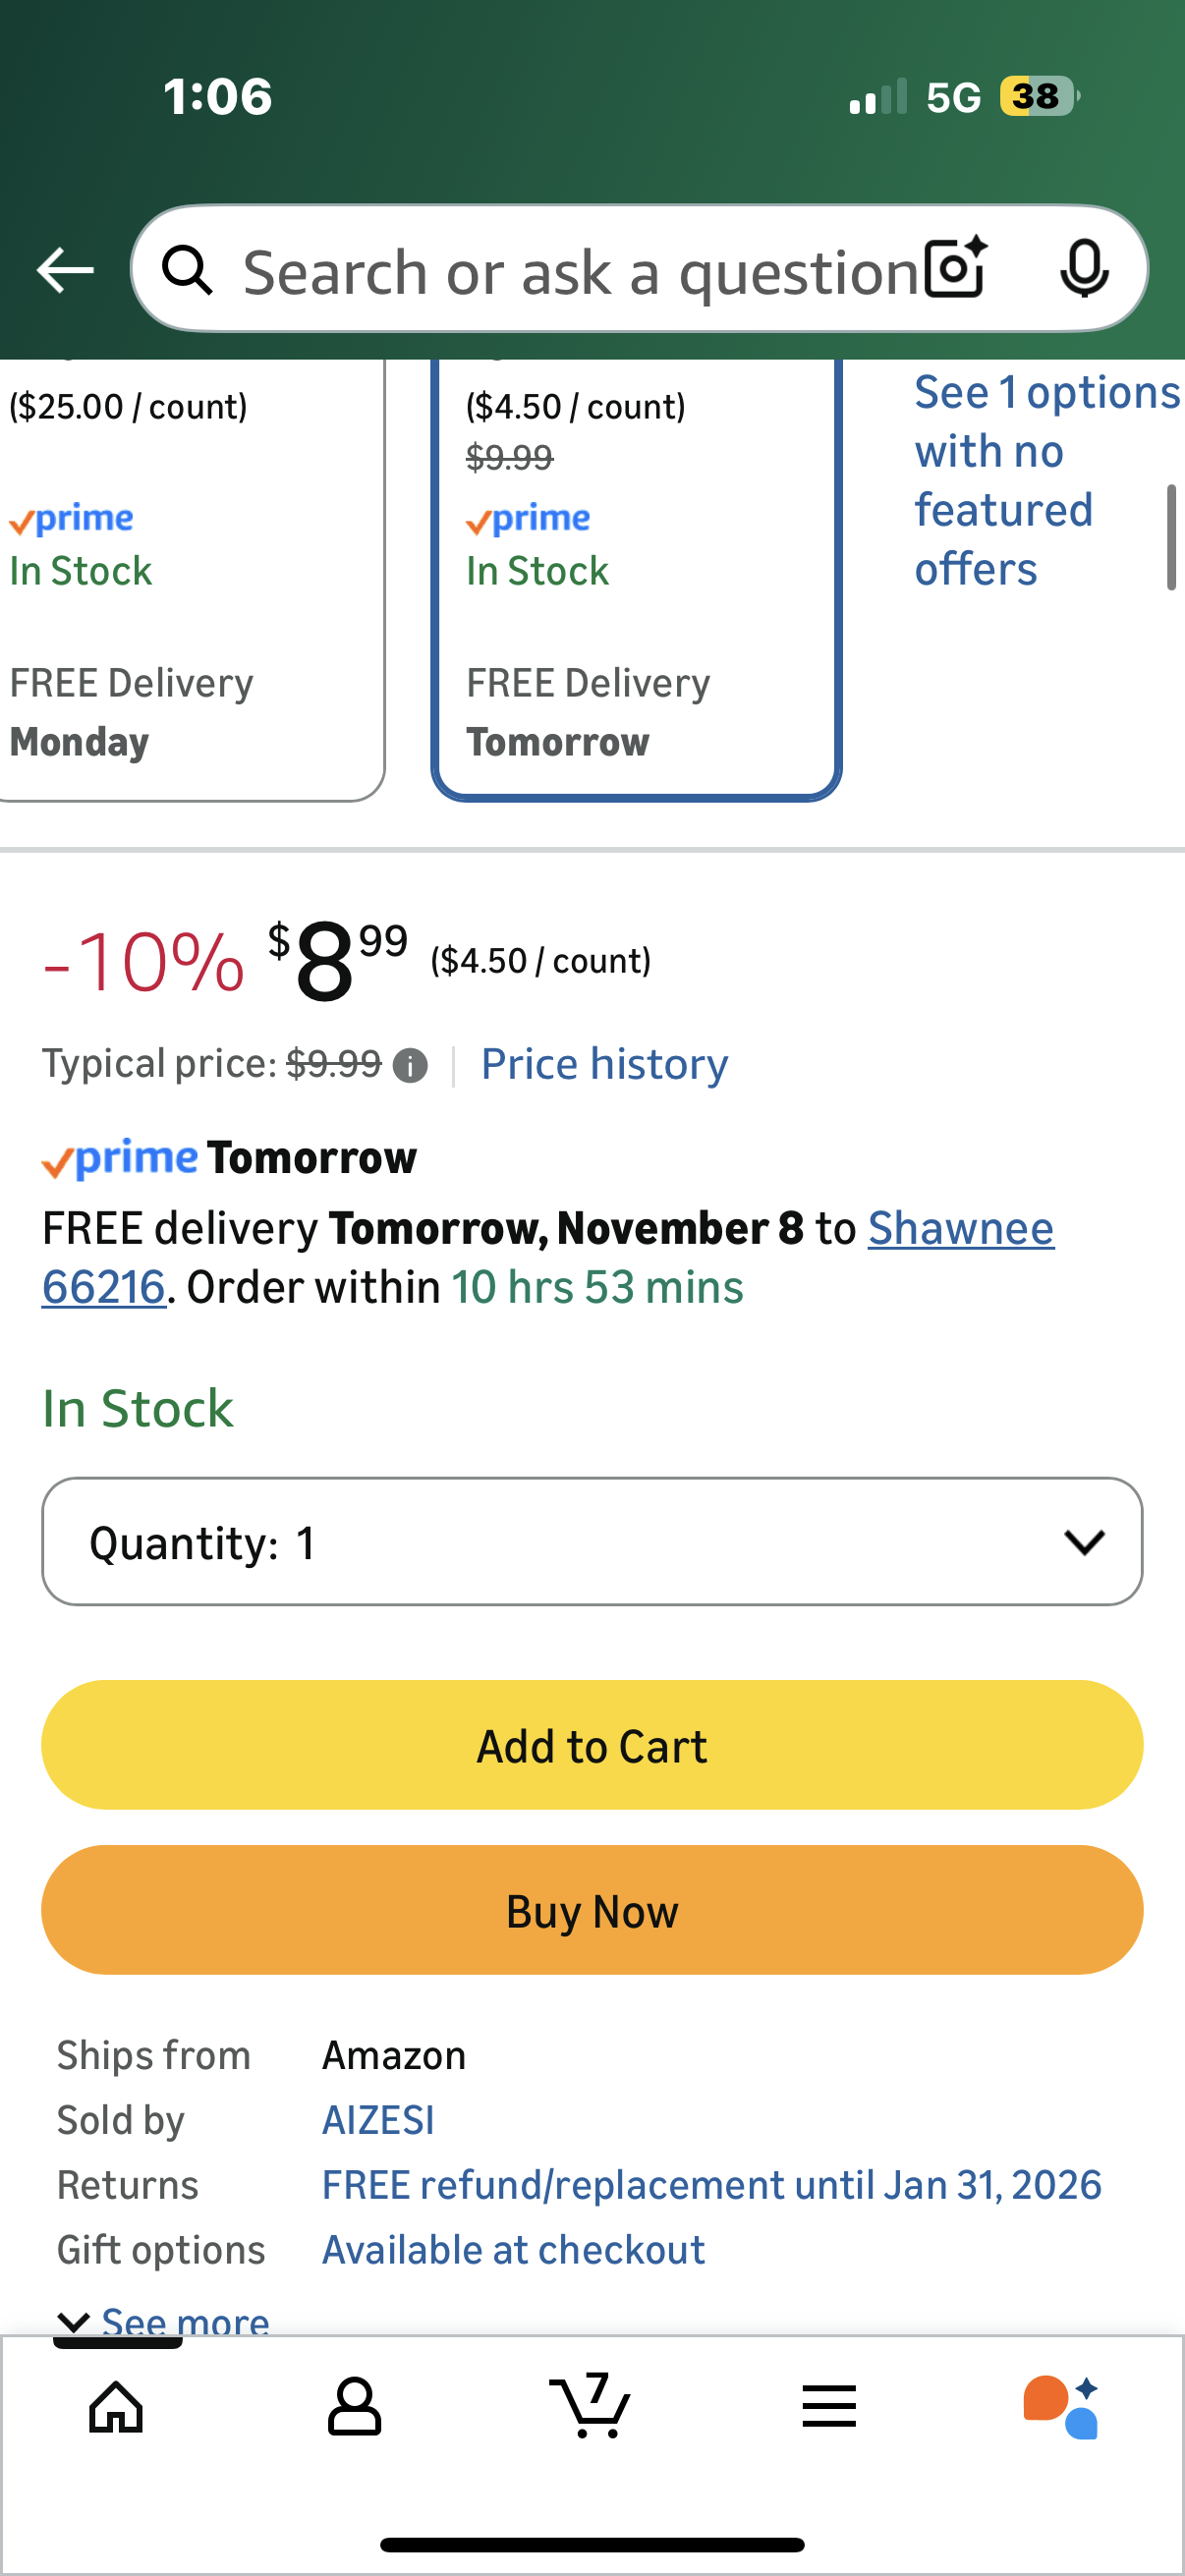Open the hamburger menu tab
The height and width of the screenshot is (2576, 1185).
829,2407
